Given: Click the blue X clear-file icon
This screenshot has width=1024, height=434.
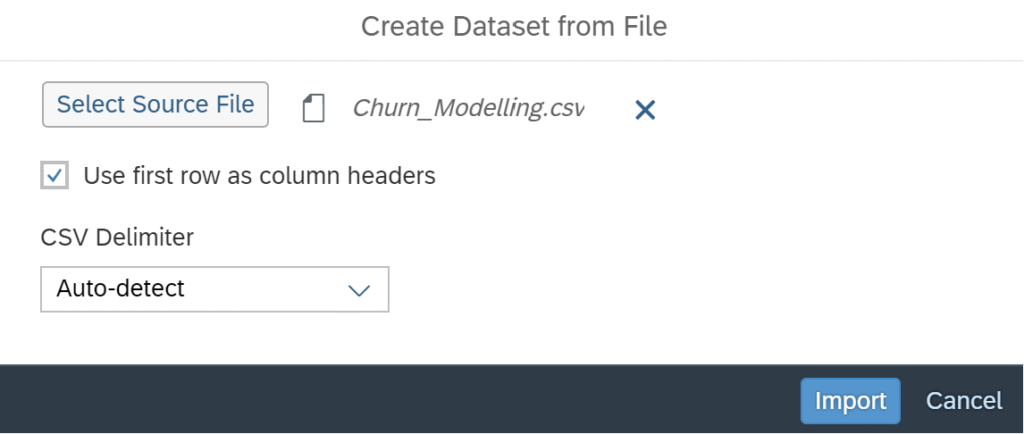Looking at the screenshot, I should [645, 110].
